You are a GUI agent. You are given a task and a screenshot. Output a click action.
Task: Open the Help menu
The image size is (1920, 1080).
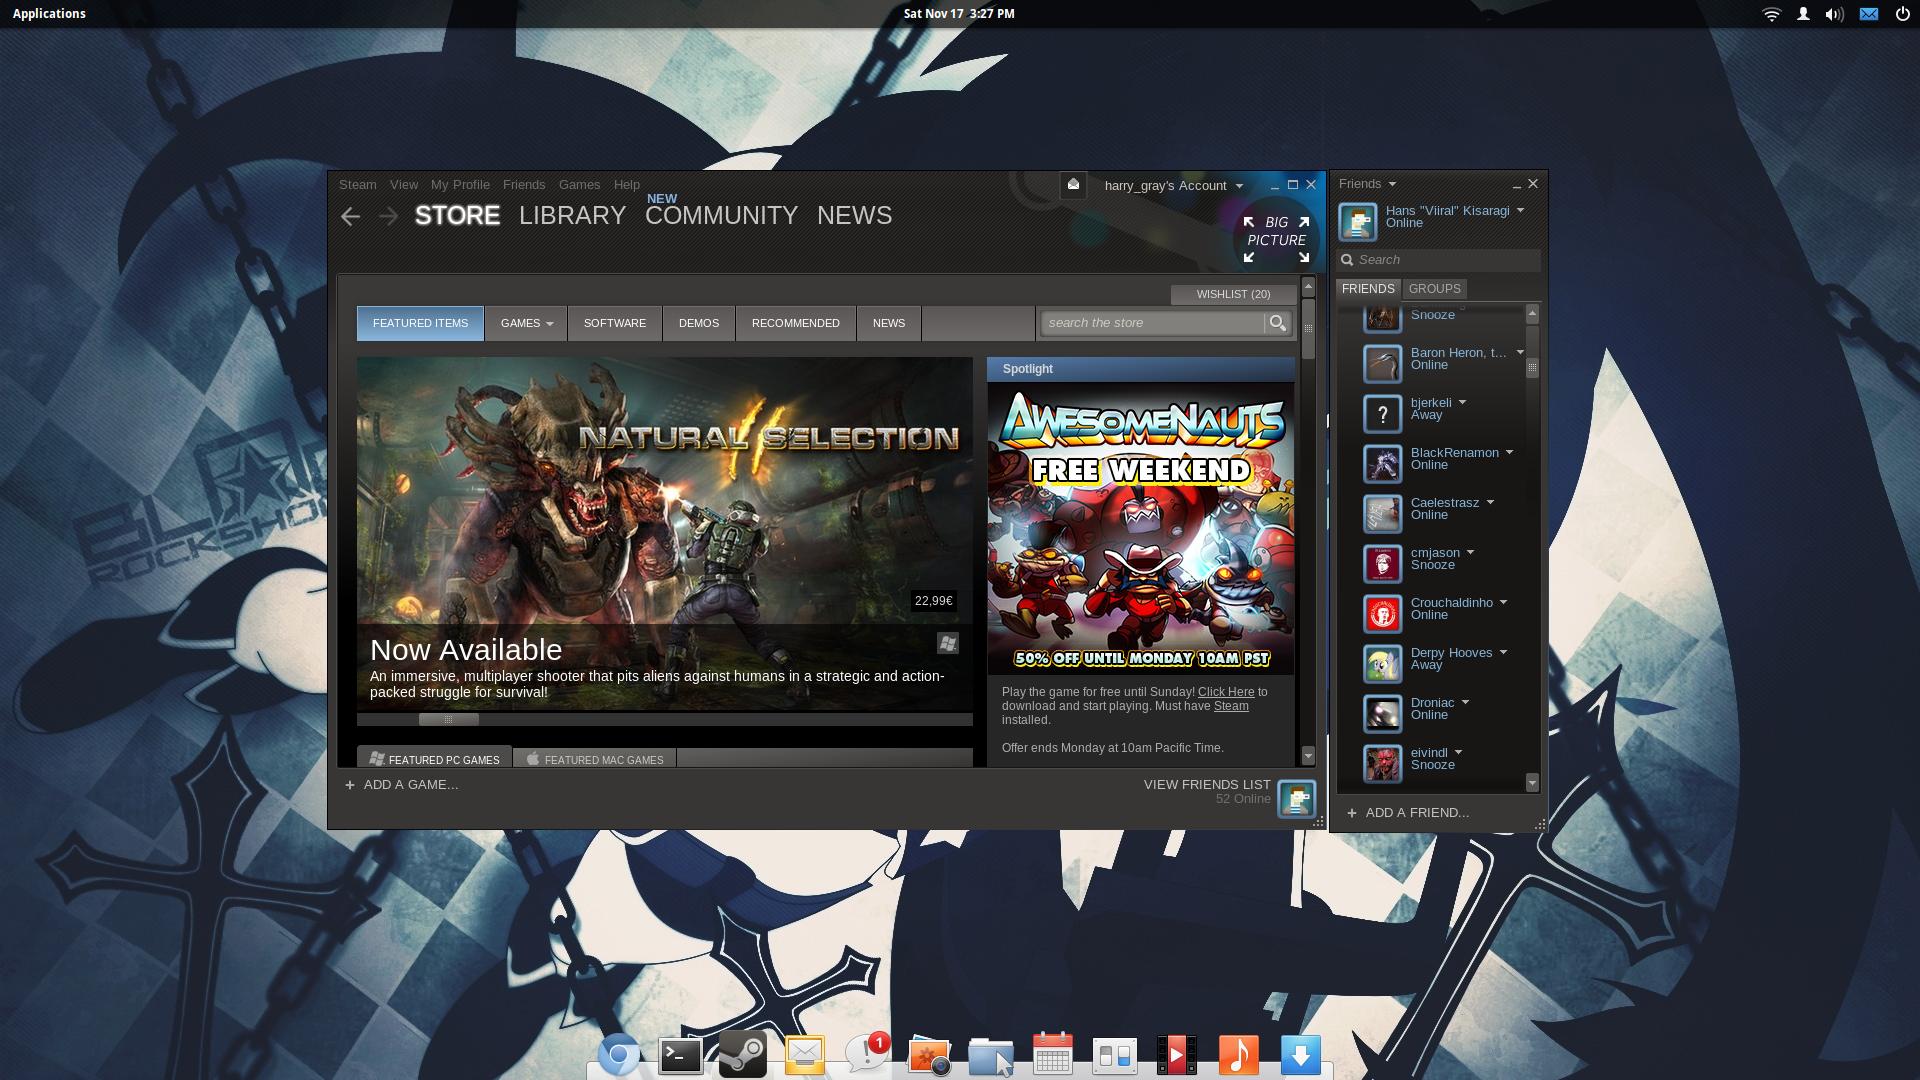(627, 185)
